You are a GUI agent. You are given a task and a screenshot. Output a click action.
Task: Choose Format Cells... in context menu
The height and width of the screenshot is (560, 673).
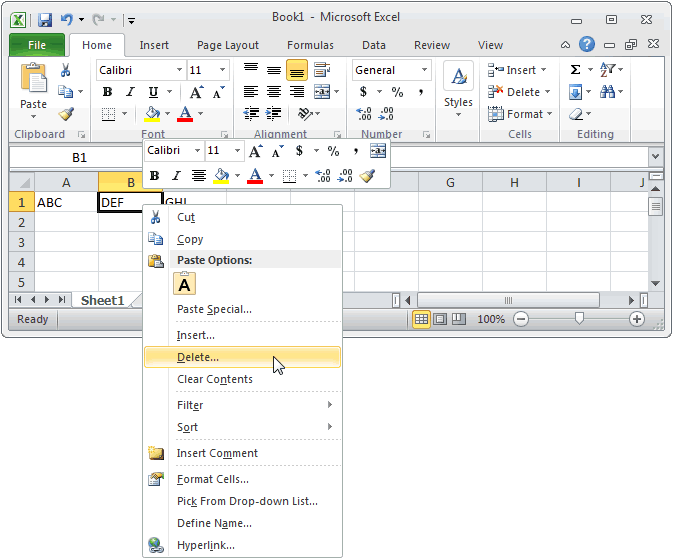(x=243, y=479)
